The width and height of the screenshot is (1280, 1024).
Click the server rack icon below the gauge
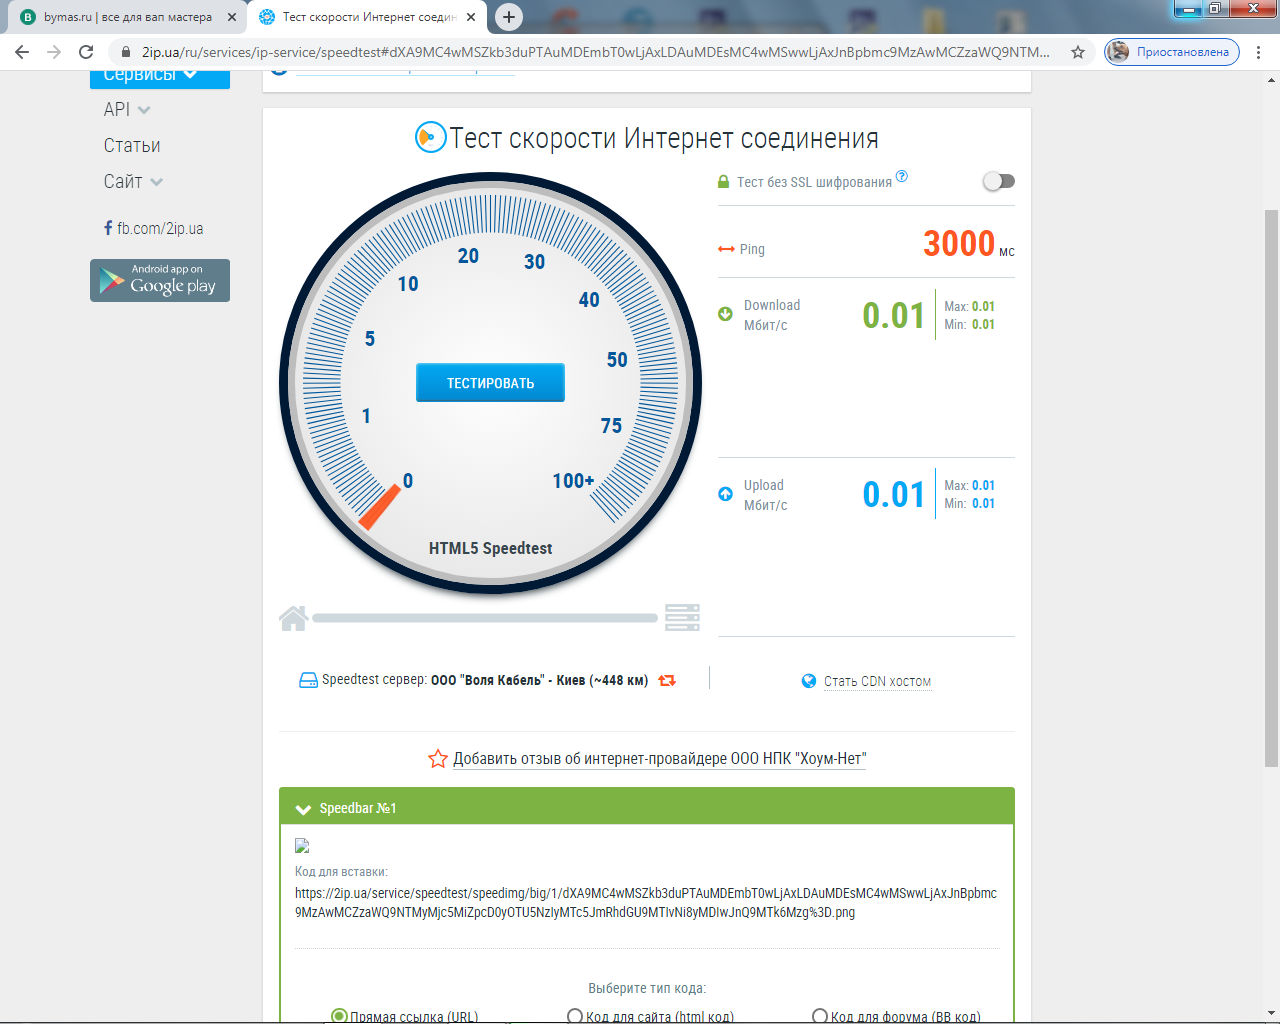[682, 618]
